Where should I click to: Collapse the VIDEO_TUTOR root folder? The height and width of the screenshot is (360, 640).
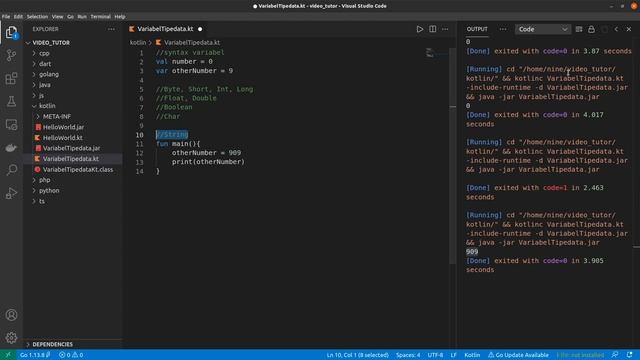pos(51,43)
